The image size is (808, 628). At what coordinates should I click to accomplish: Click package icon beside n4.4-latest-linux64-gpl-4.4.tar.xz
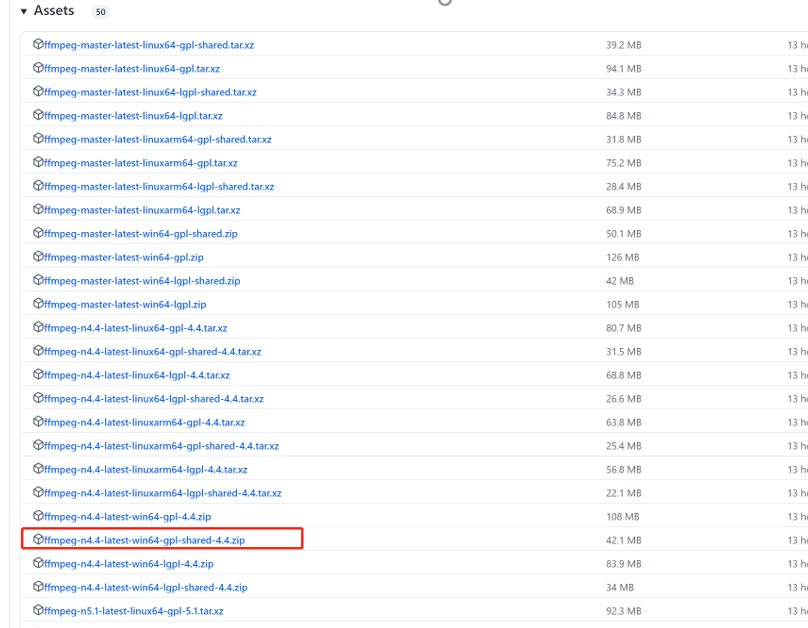point(38,327)
